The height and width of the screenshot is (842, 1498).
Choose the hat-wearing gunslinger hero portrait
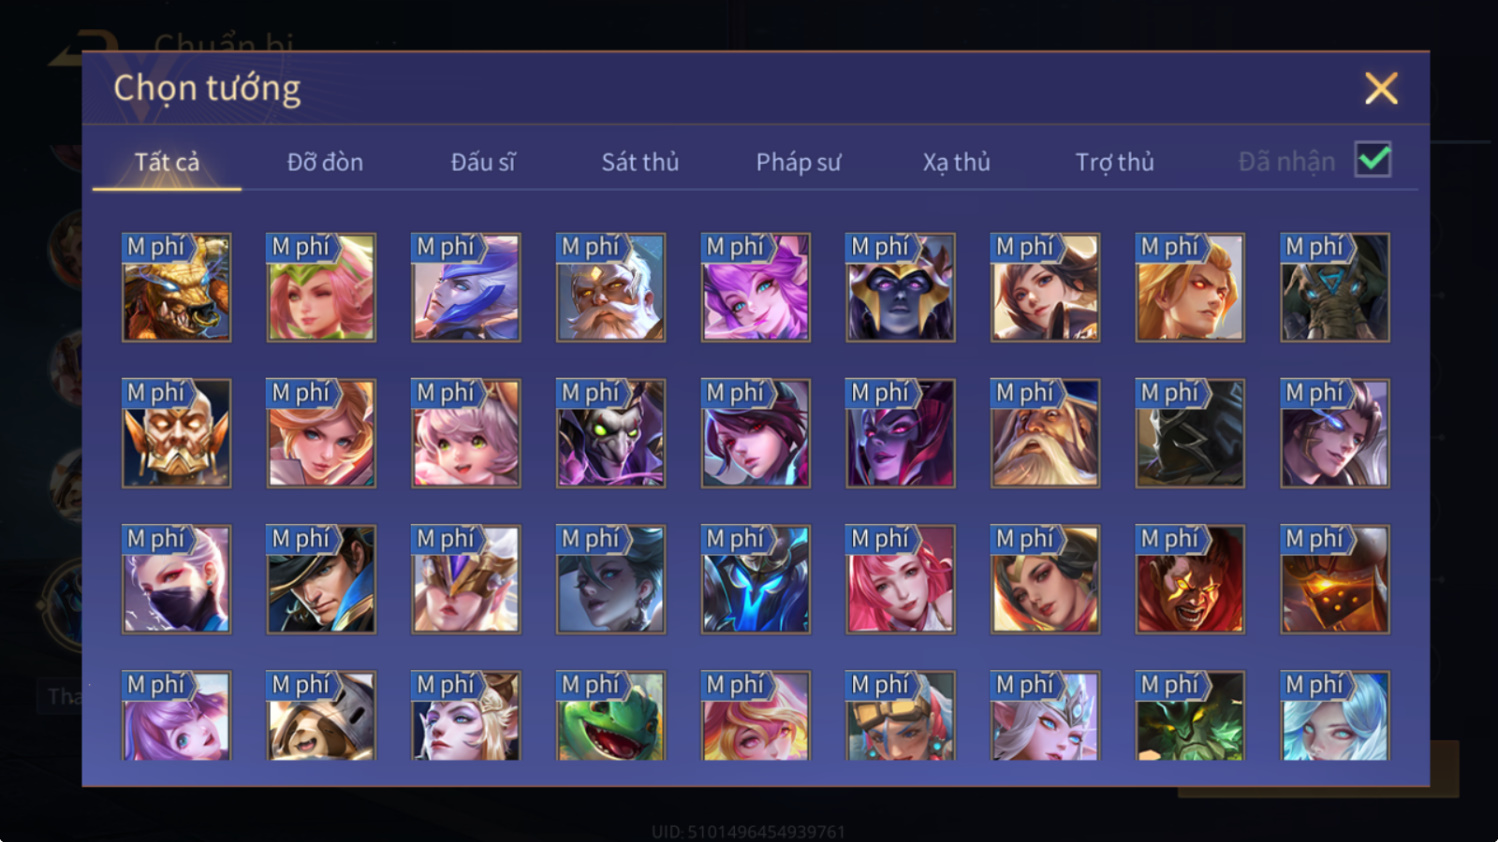tap(321, 580)
